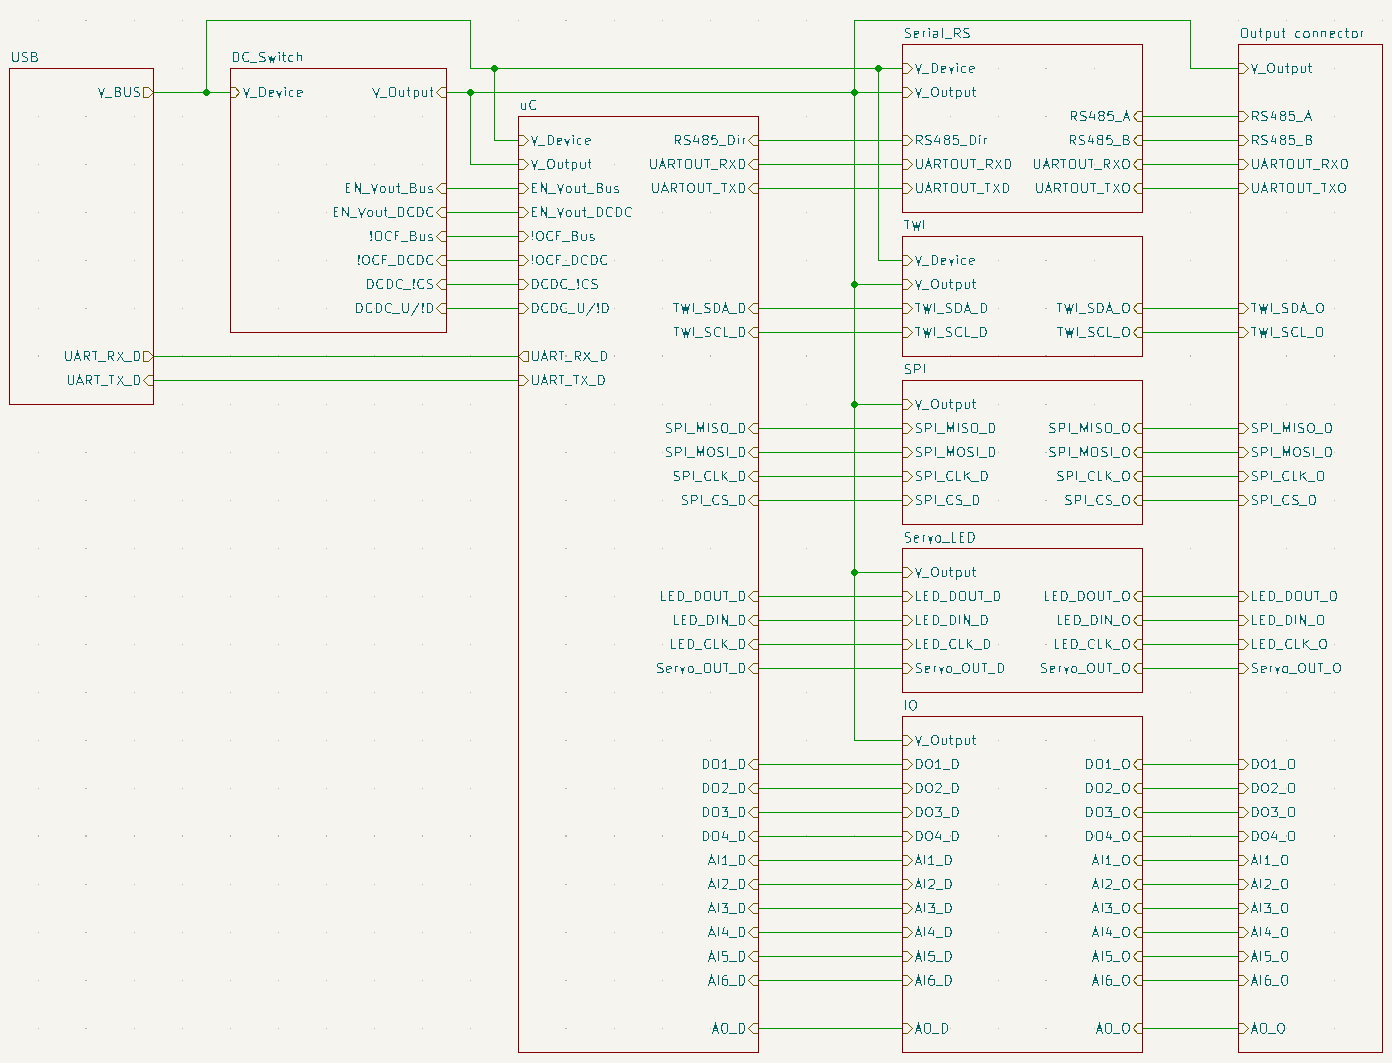Select Servo_OUT_D pin on uC sheet
The image size is (1392, 1063).
coord(707,668)
